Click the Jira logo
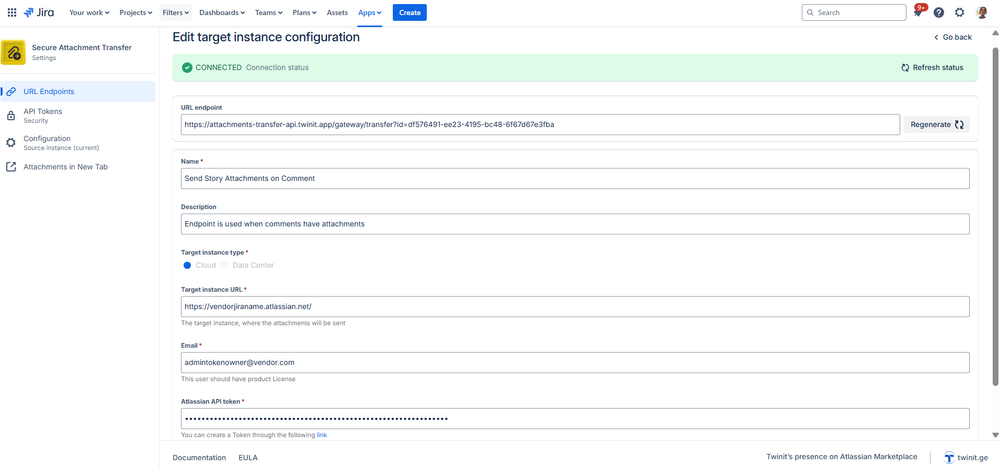The height and width of the screenshot is (469, 999). (x=39, y=12)
